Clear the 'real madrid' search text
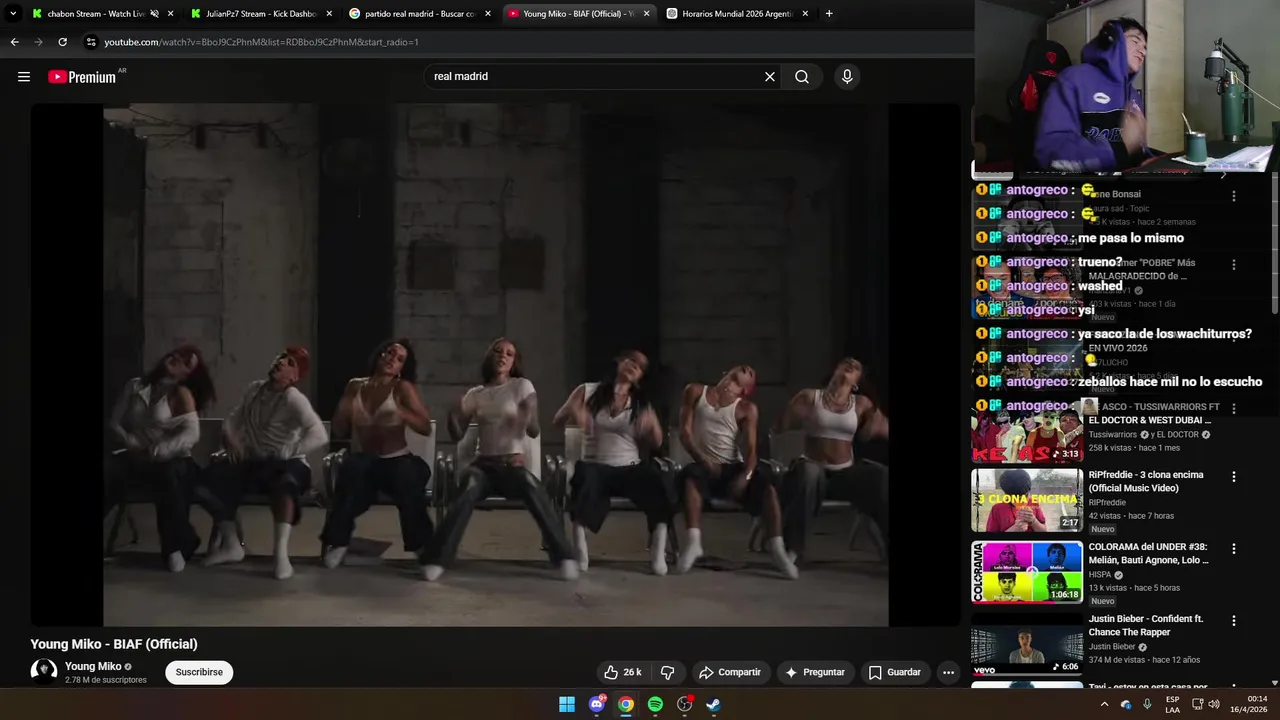The image size is (1280, 720). 770,77
